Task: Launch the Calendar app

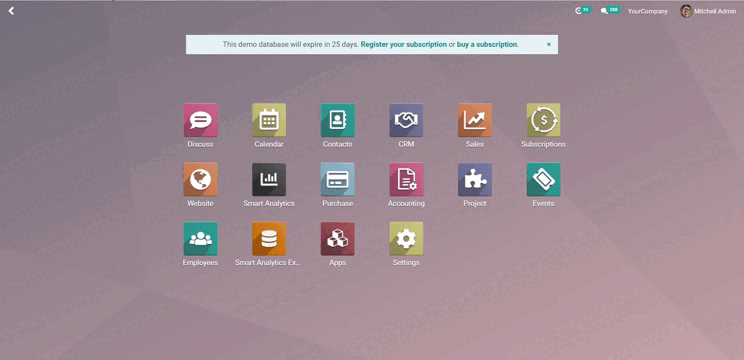Action: (269, 120)
